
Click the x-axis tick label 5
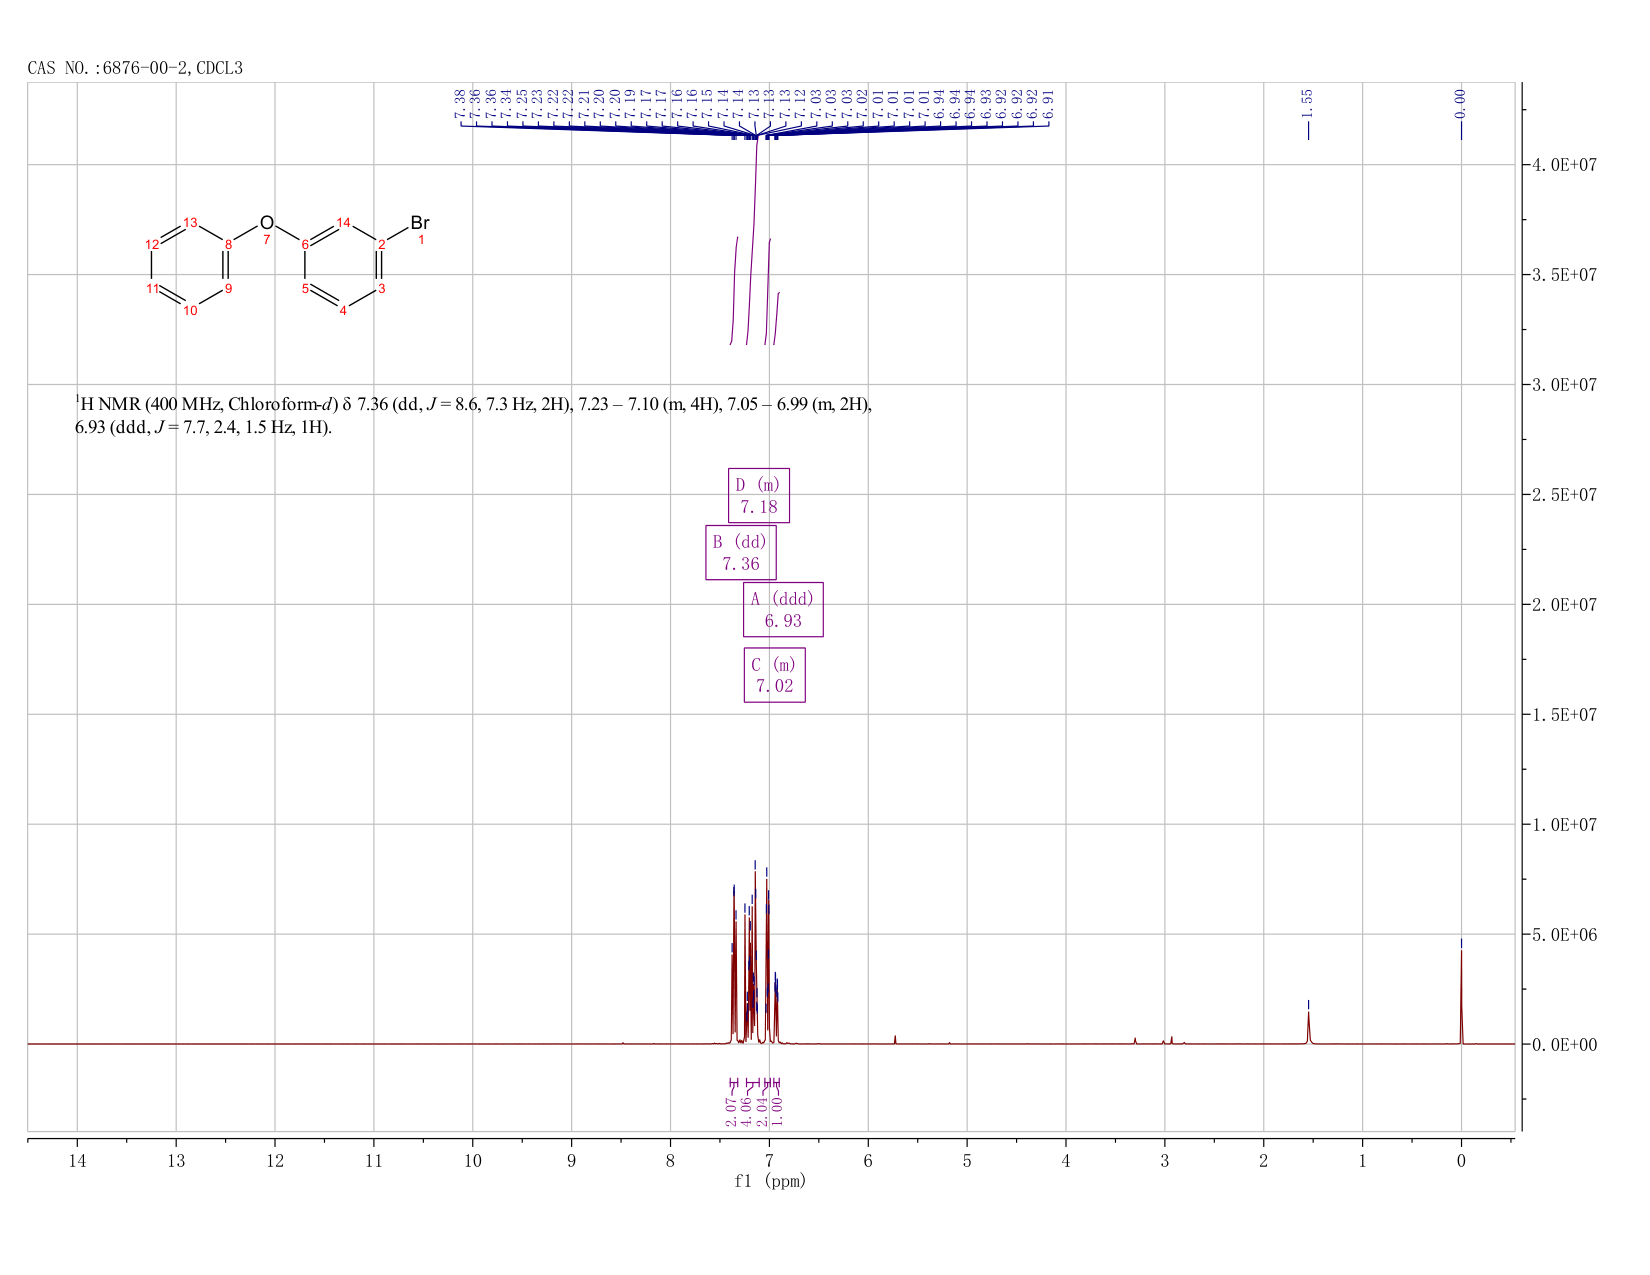pyautogui.click(x=967, y=1161)
